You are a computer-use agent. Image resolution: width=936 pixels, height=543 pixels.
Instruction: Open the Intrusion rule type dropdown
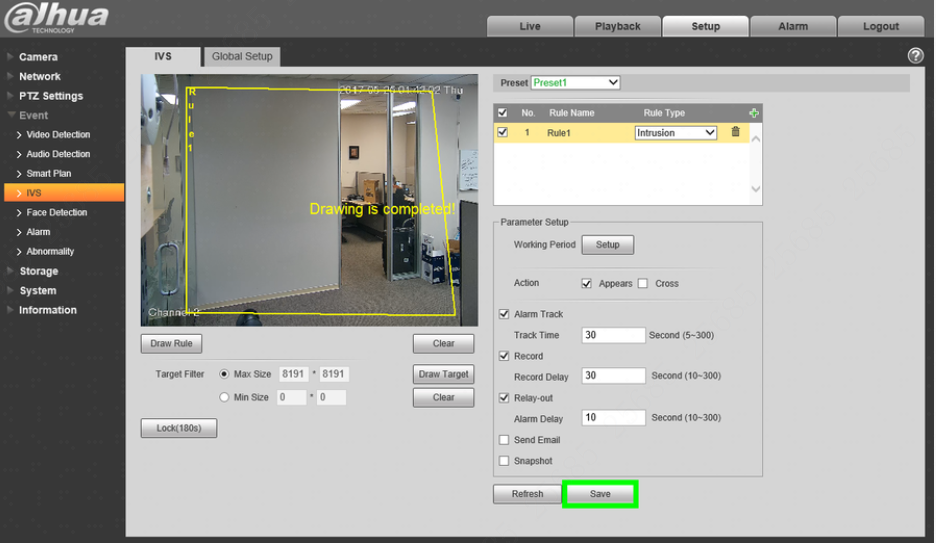pyautogui.click(x=675, y=132)
